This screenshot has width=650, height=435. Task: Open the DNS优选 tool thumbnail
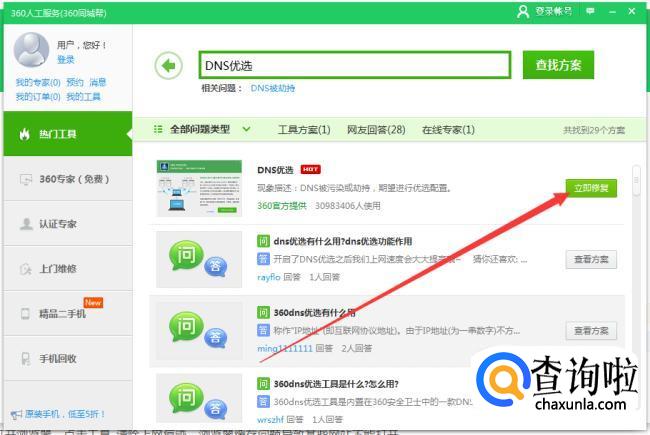click(199, 188)
